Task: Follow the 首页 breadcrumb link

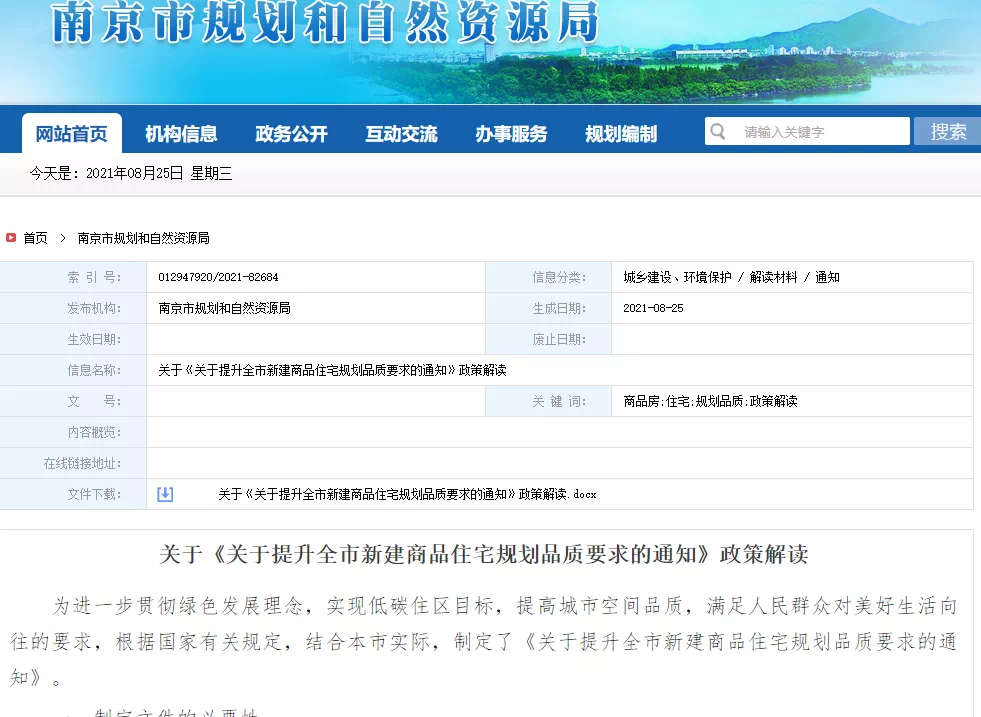Action: point(36,238)
